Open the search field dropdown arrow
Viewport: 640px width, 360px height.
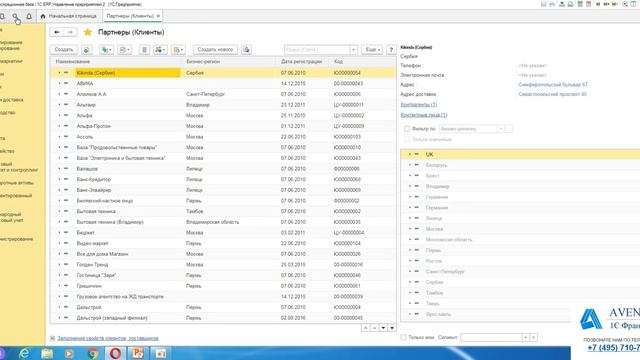pos(353,50)
